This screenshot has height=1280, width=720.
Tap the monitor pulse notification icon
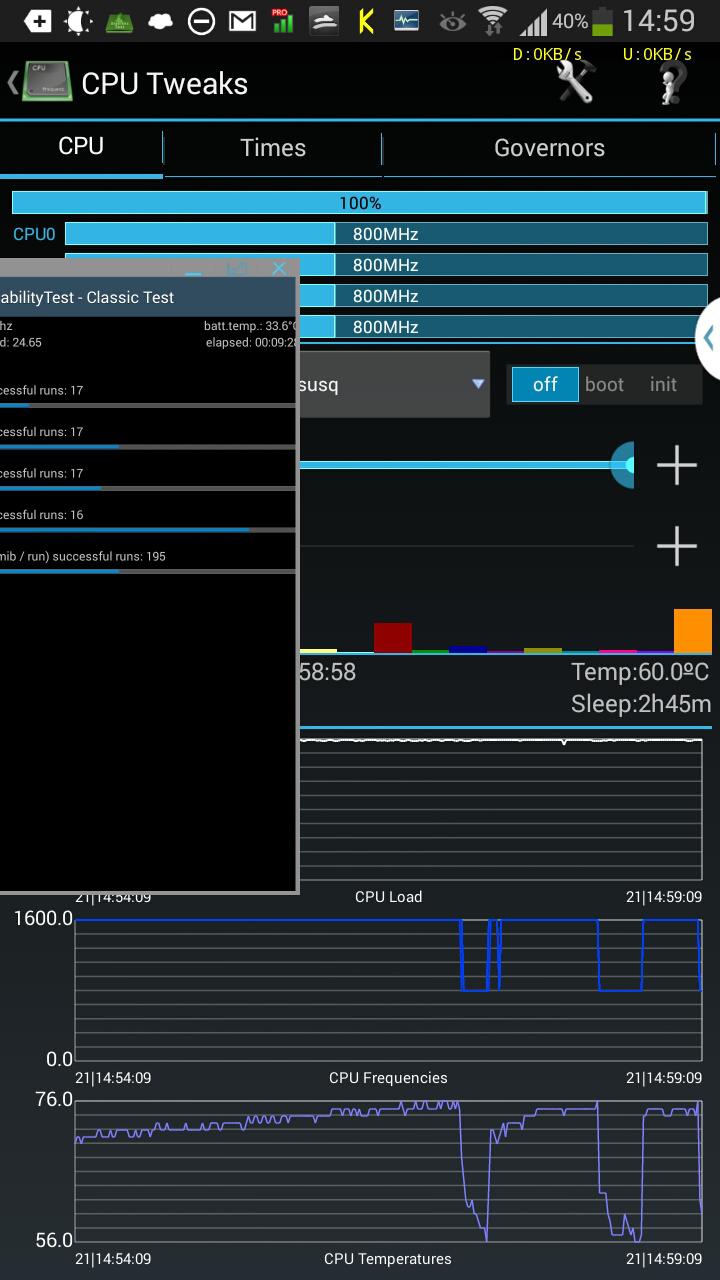(x=406, y=21)
